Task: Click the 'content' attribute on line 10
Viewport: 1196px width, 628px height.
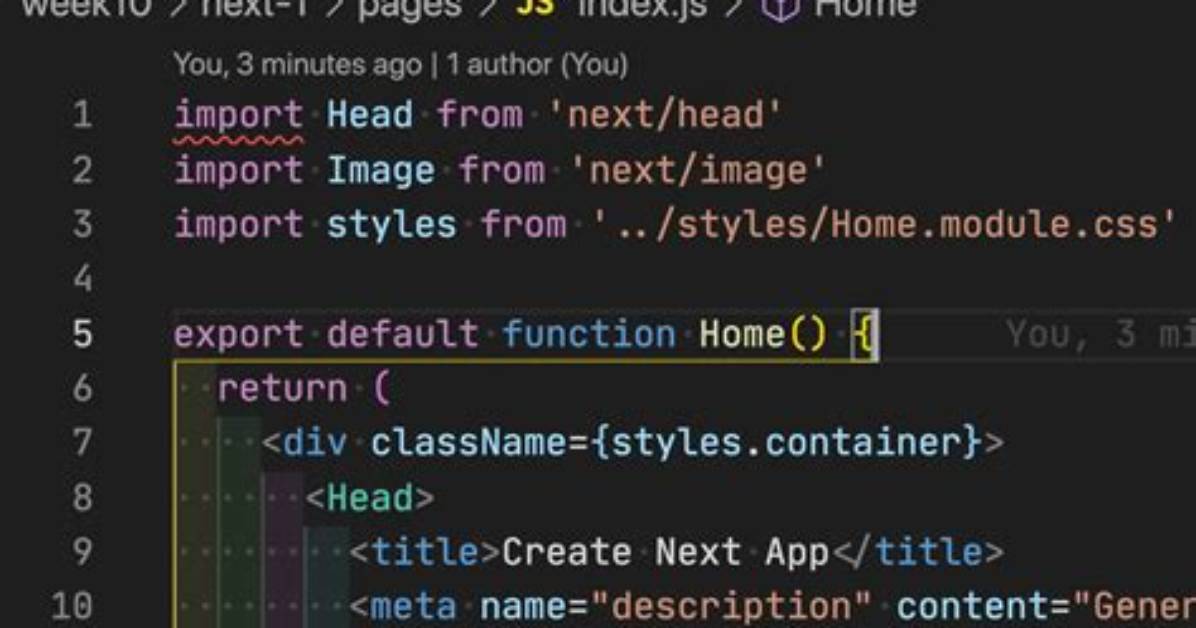Action: (x=972, y=607)
